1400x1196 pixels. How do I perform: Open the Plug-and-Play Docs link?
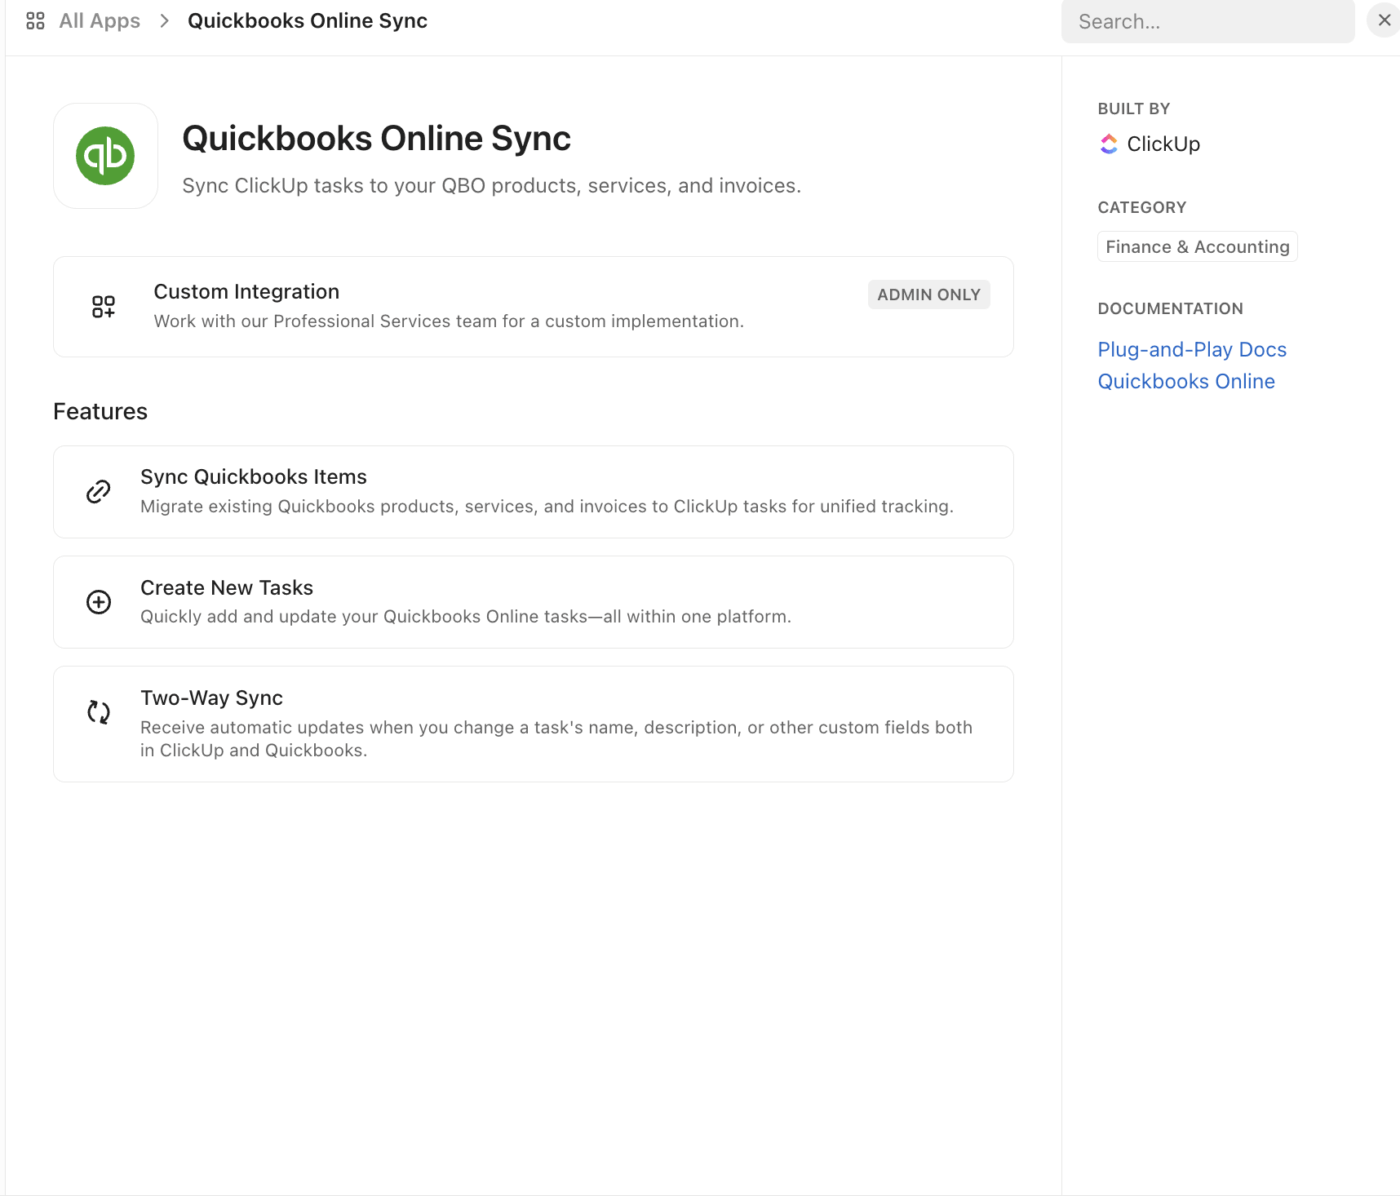(x=1191, y=349)
